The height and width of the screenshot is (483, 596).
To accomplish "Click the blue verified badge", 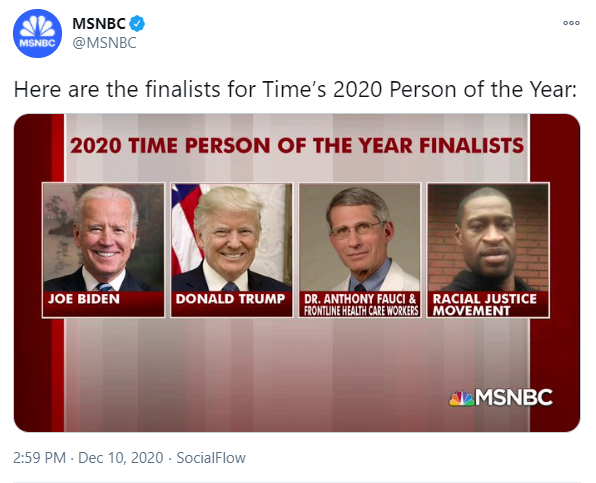I will tap(137, 24).
